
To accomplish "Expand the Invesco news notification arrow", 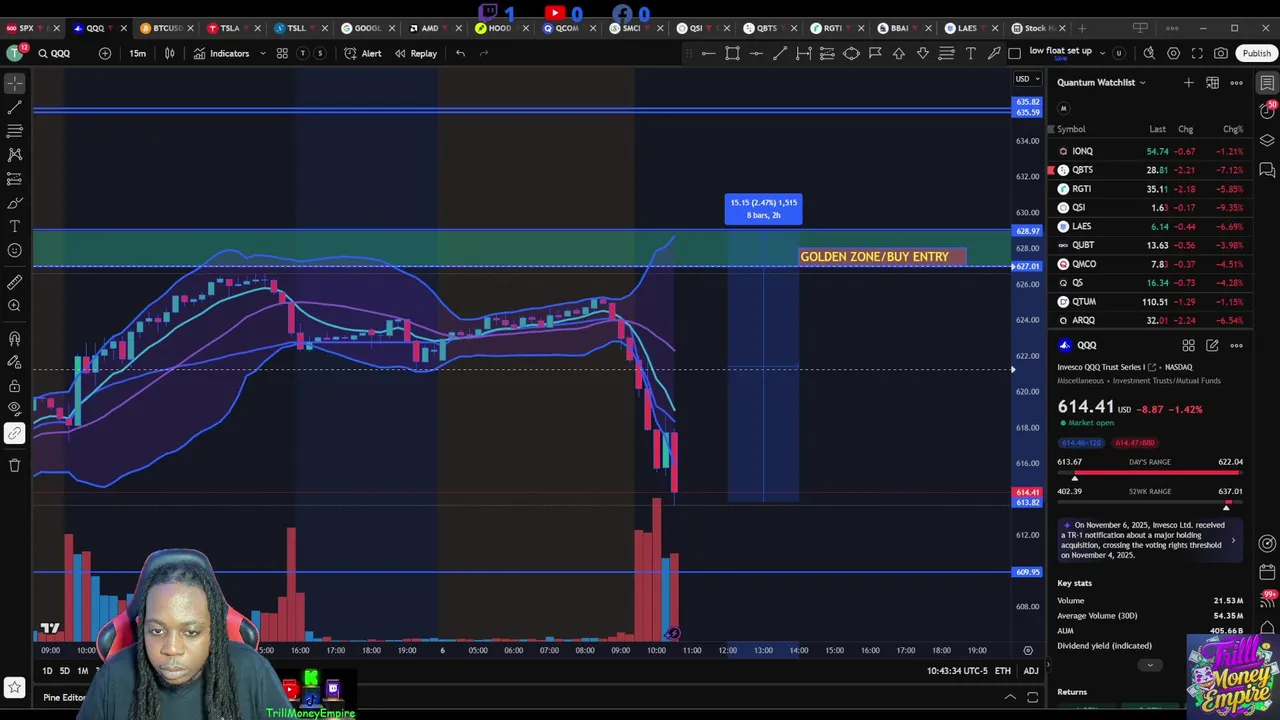I will (x=1233, y=540).
